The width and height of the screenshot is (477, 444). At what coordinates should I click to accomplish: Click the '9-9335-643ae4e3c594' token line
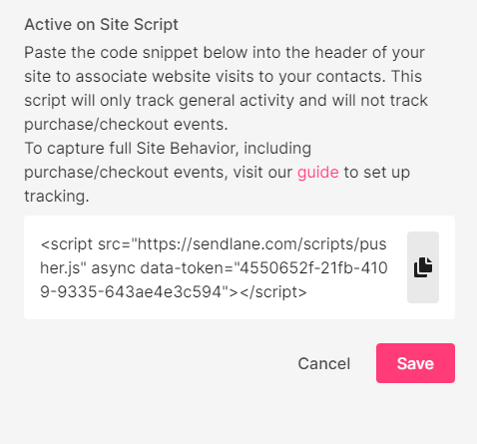click(131, 292)
